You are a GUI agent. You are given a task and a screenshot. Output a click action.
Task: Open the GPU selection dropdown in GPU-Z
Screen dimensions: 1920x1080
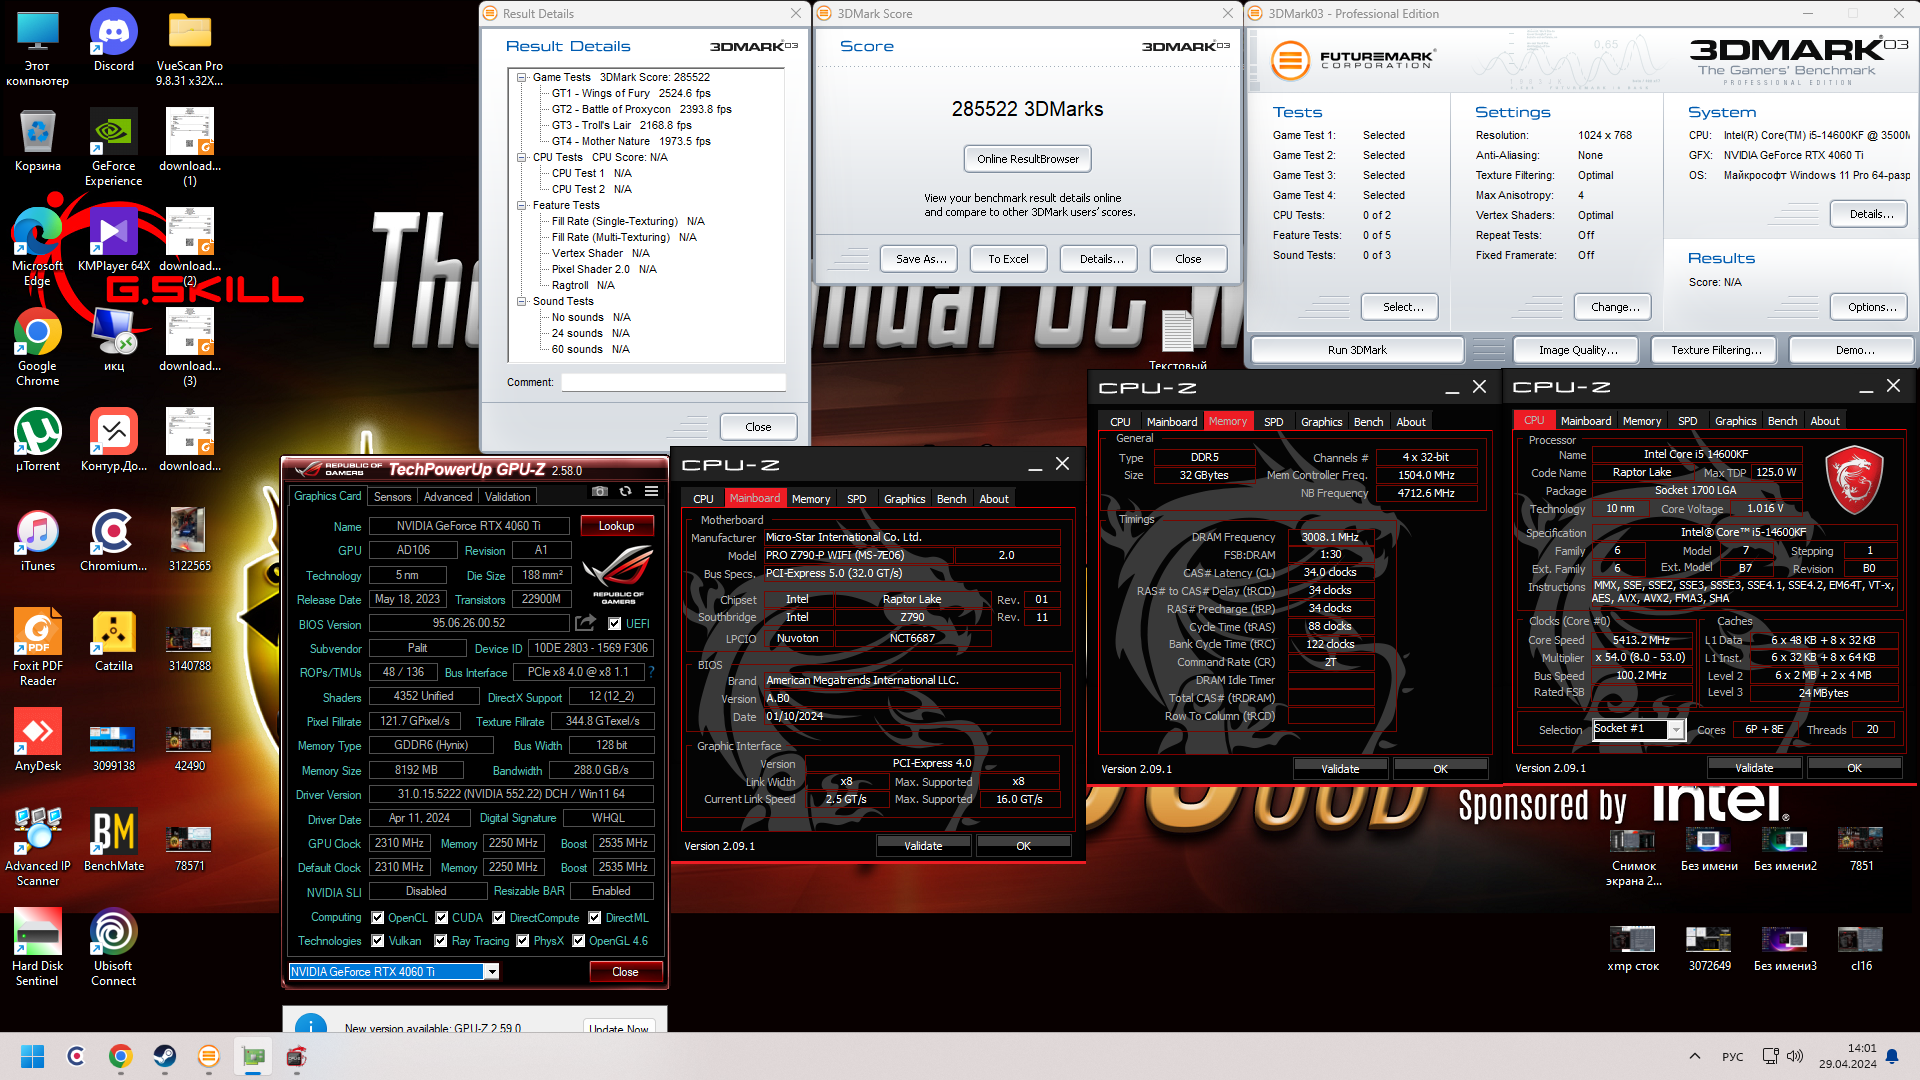point(491,972)
